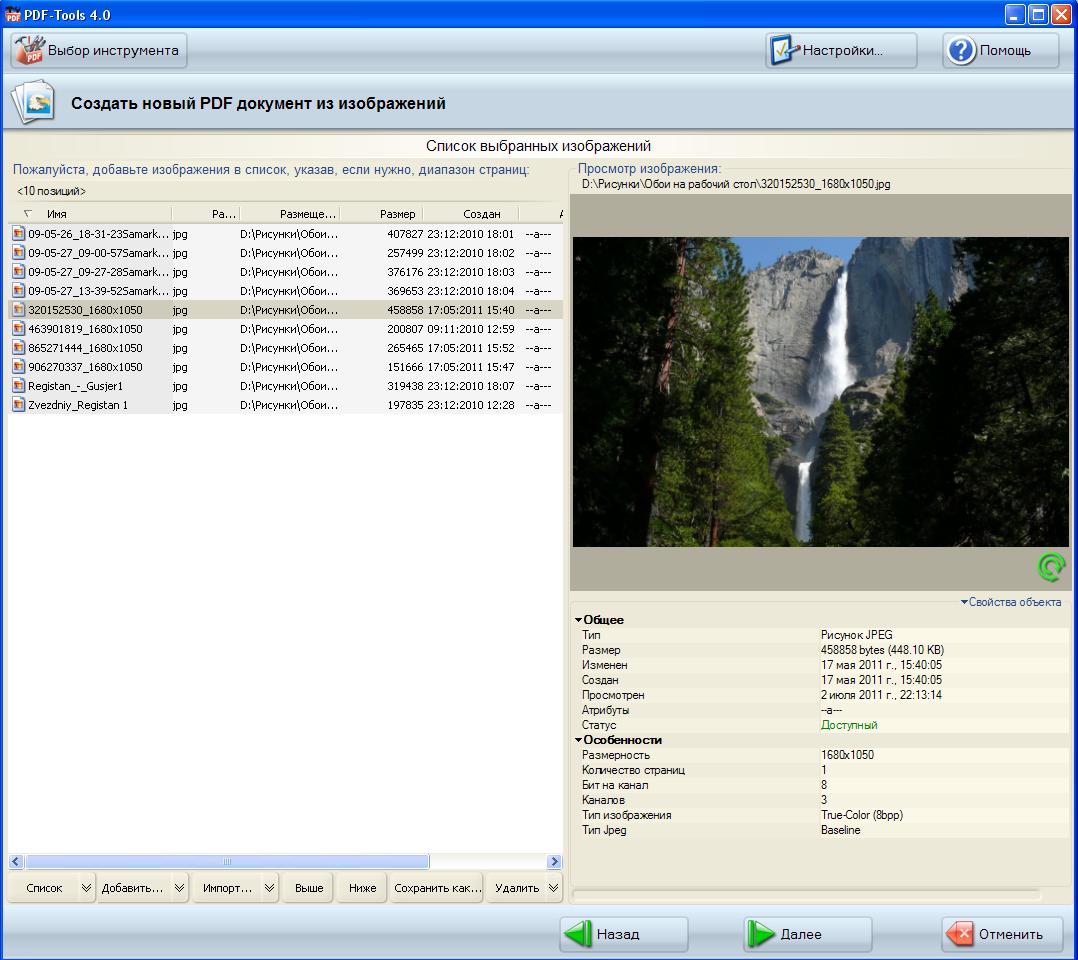Viewport: 1078px width, 960px height.
Task: Click Доступный status value
Action: pyautogui.click(x=849, y=725)
